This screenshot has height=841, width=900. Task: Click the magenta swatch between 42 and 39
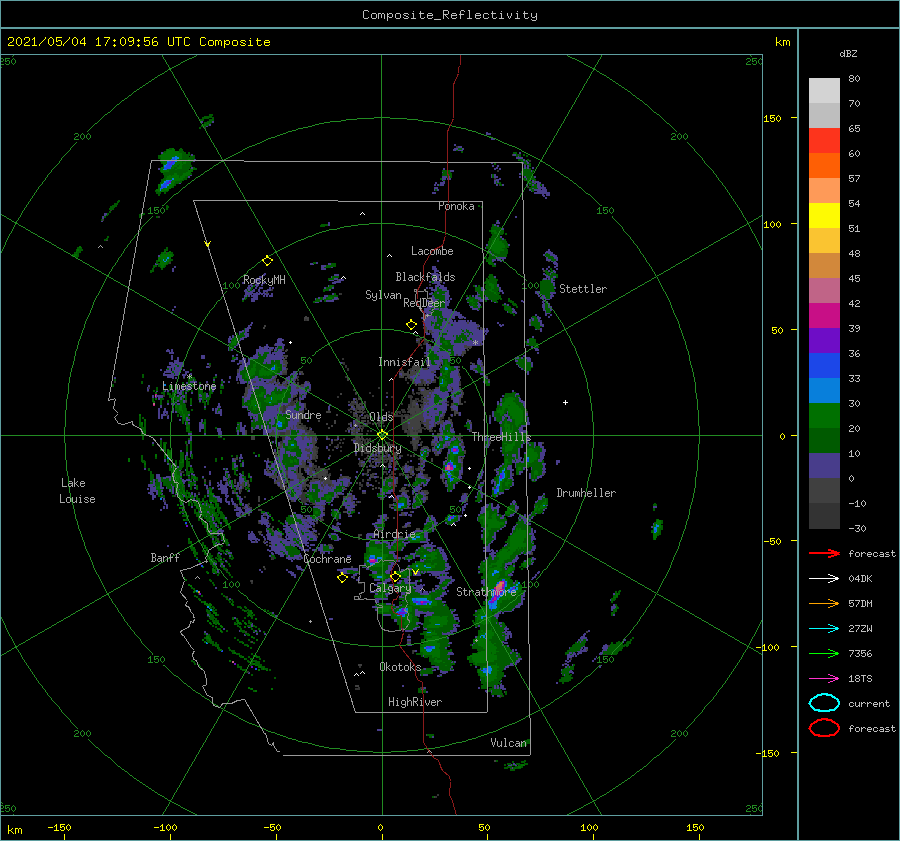point(824,315)
